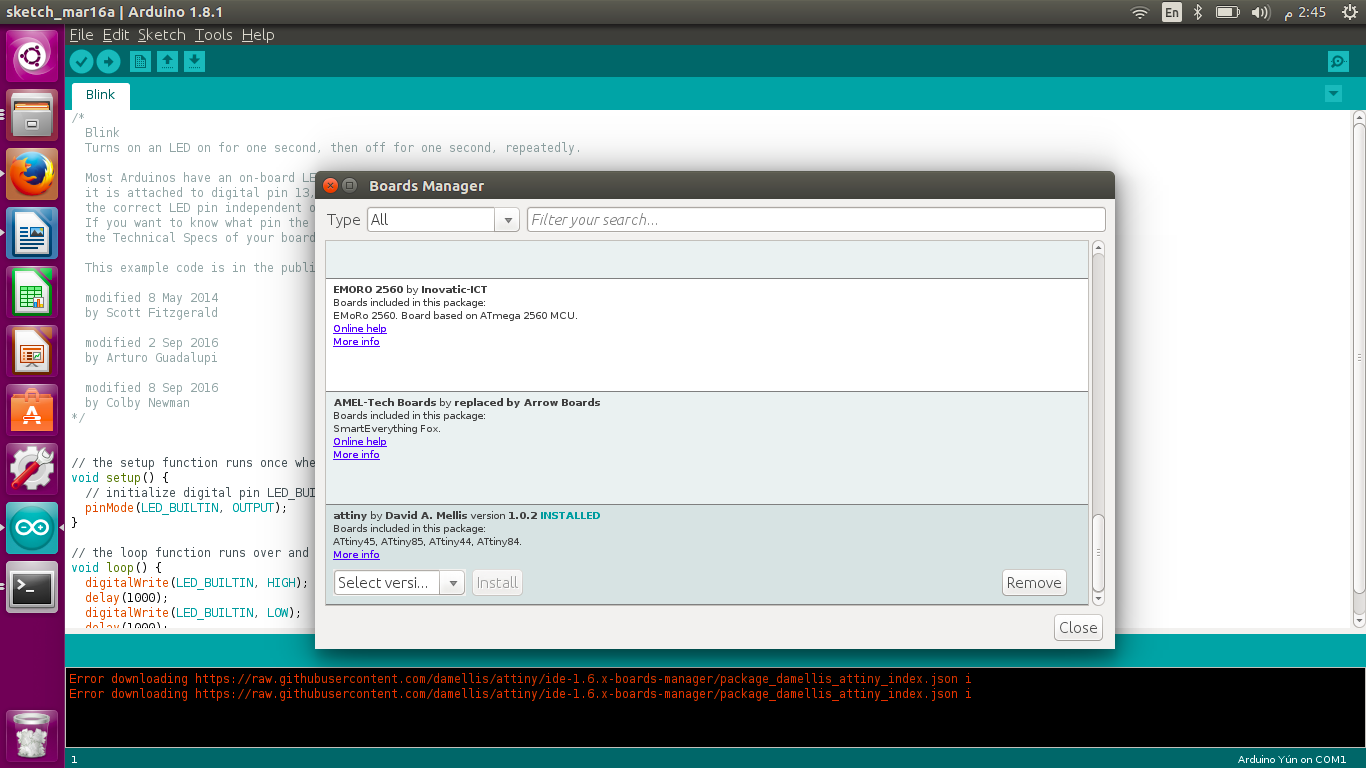Open the File menu
The width and height of the screenshot is (1366, 768).
click(81, 35)
